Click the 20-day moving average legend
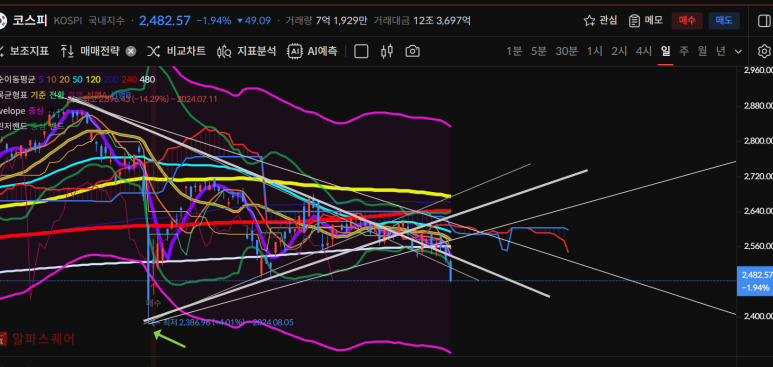The height and width of the screenshot is (367, 773). coord(64,79)
